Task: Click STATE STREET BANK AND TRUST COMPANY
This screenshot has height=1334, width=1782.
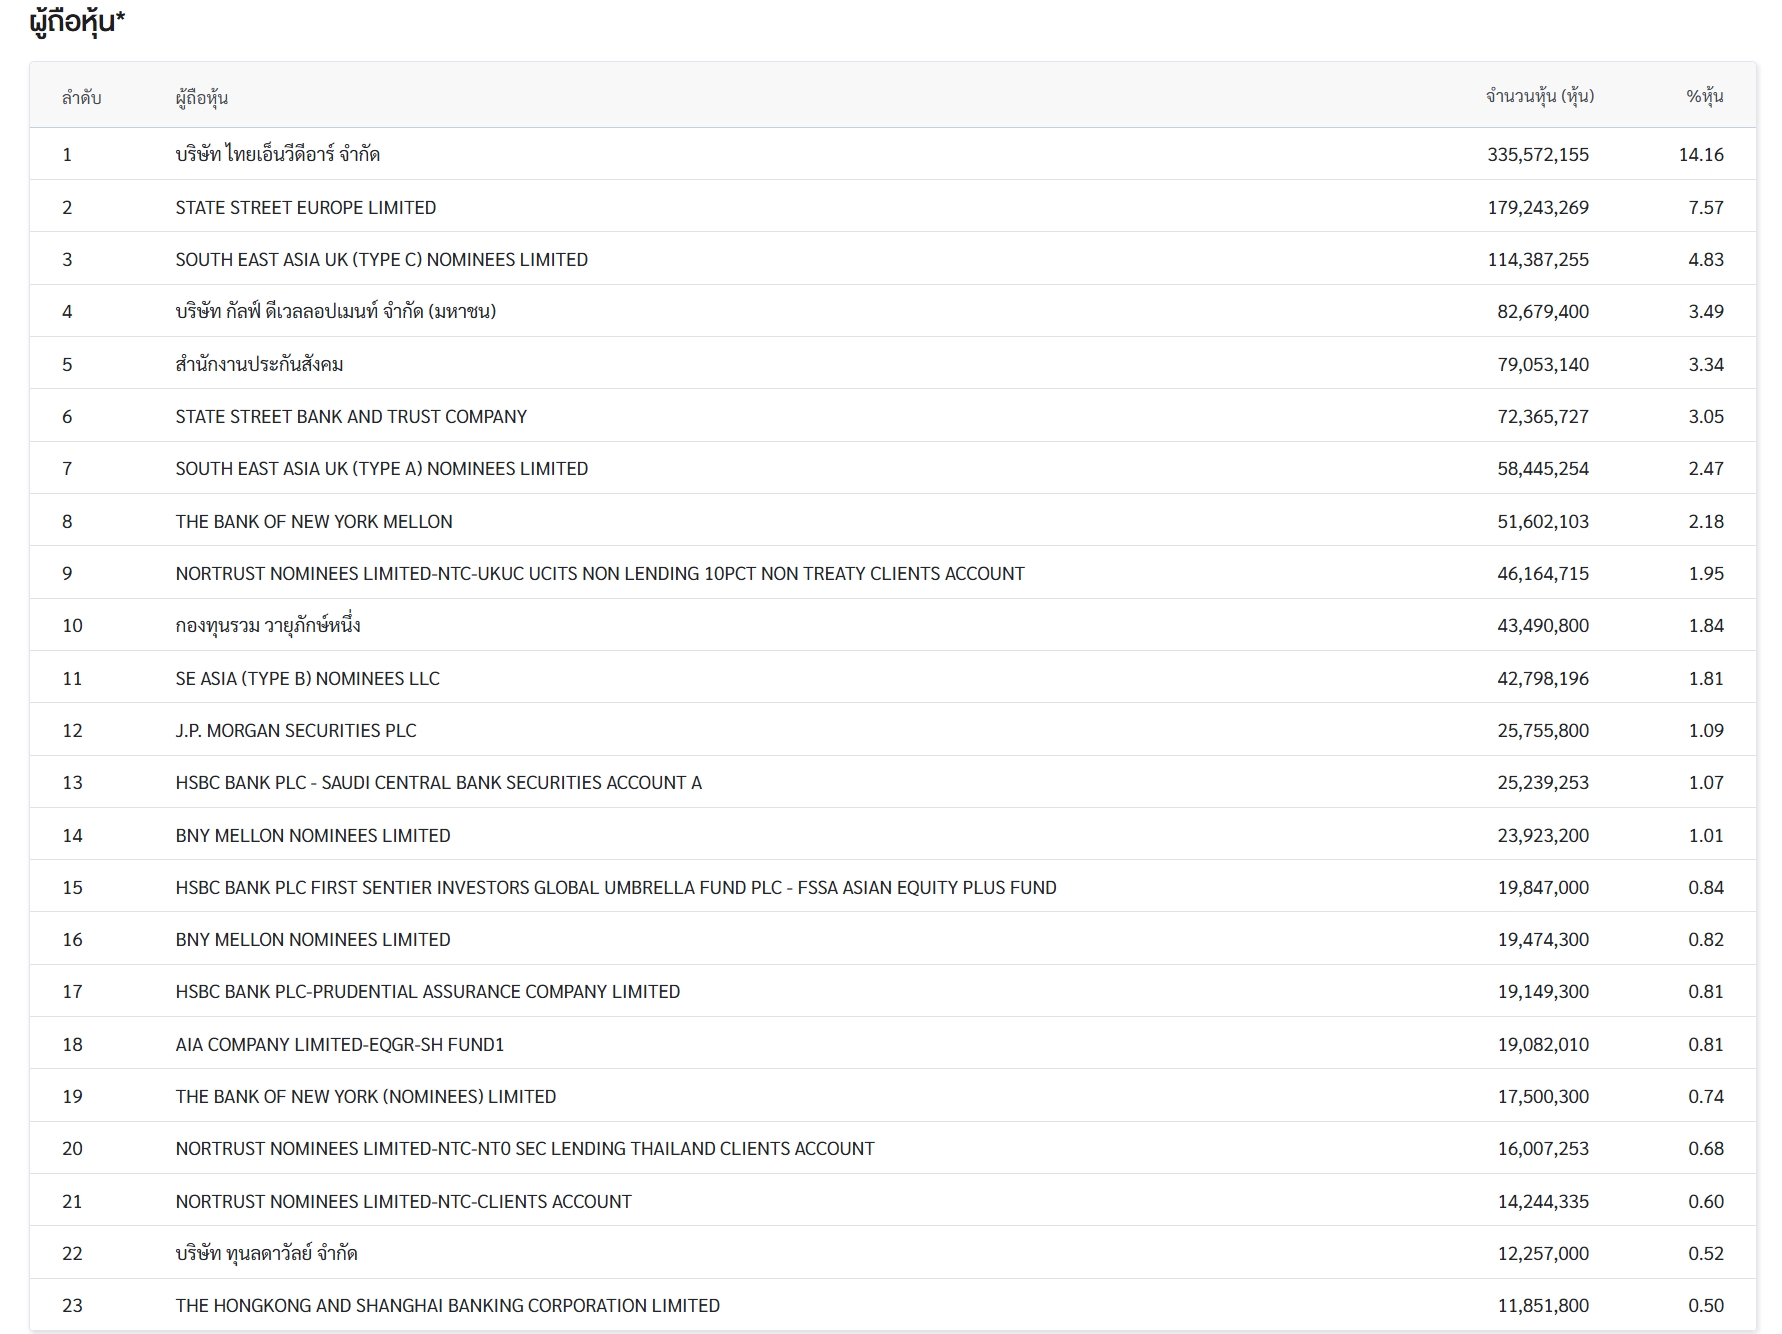Action: 351,416
